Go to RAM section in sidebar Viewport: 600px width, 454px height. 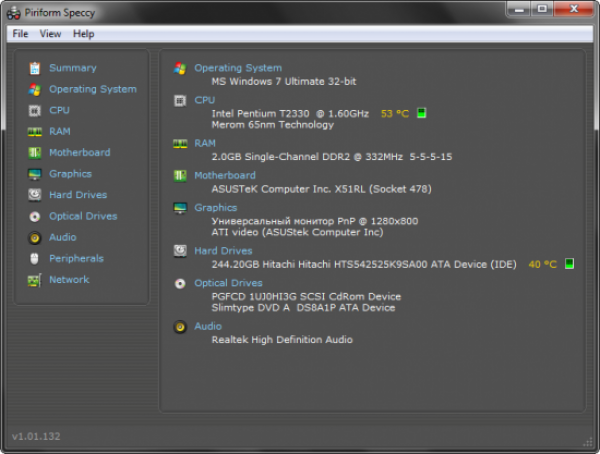(60, 131)
